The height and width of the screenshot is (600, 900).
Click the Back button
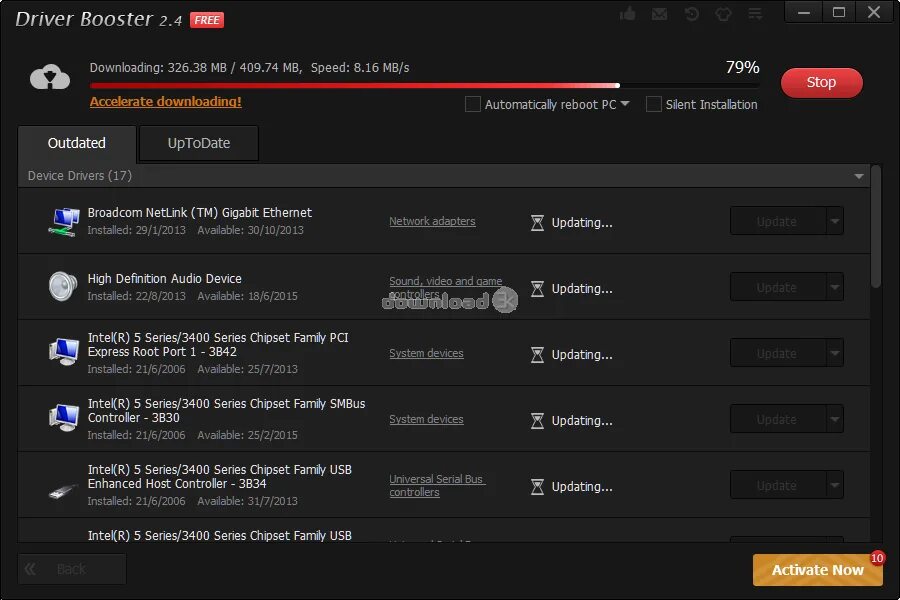click(x=72, y=569)
